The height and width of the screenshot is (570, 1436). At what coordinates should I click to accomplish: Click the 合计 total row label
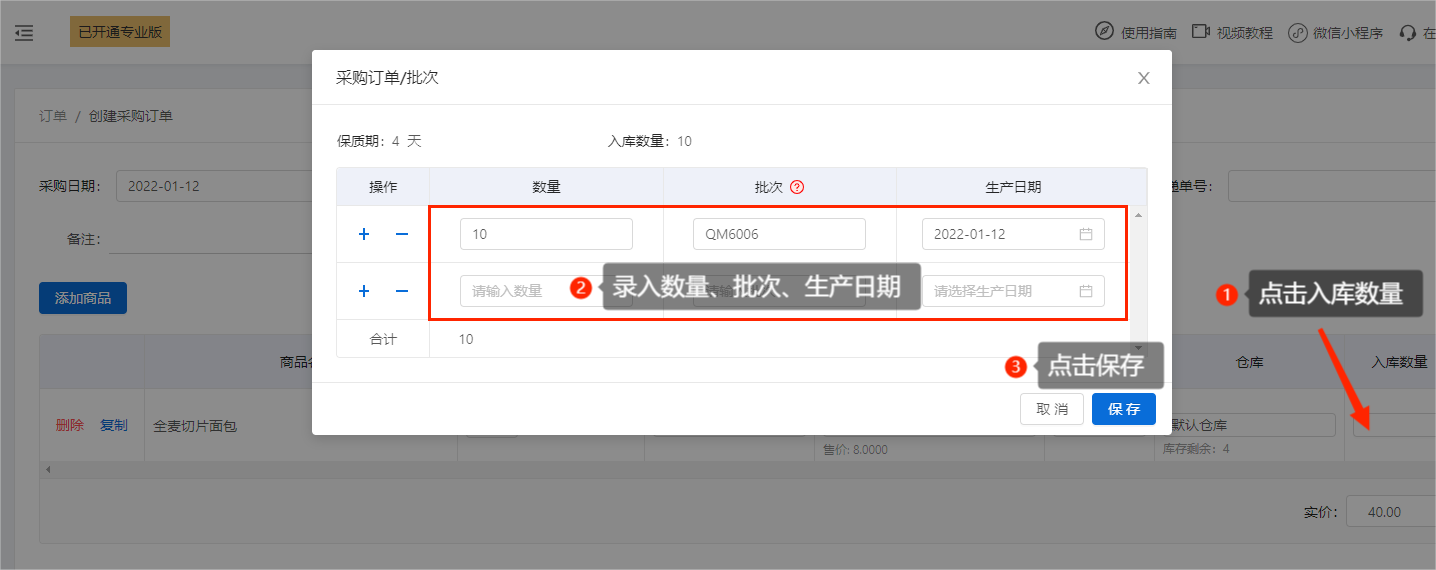coord(383,340)
